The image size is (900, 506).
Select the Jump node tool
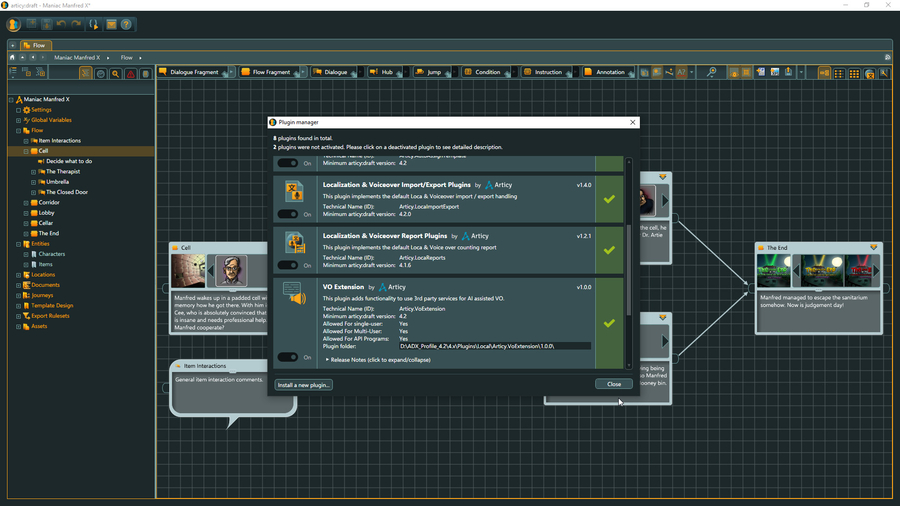coord(433,72)
